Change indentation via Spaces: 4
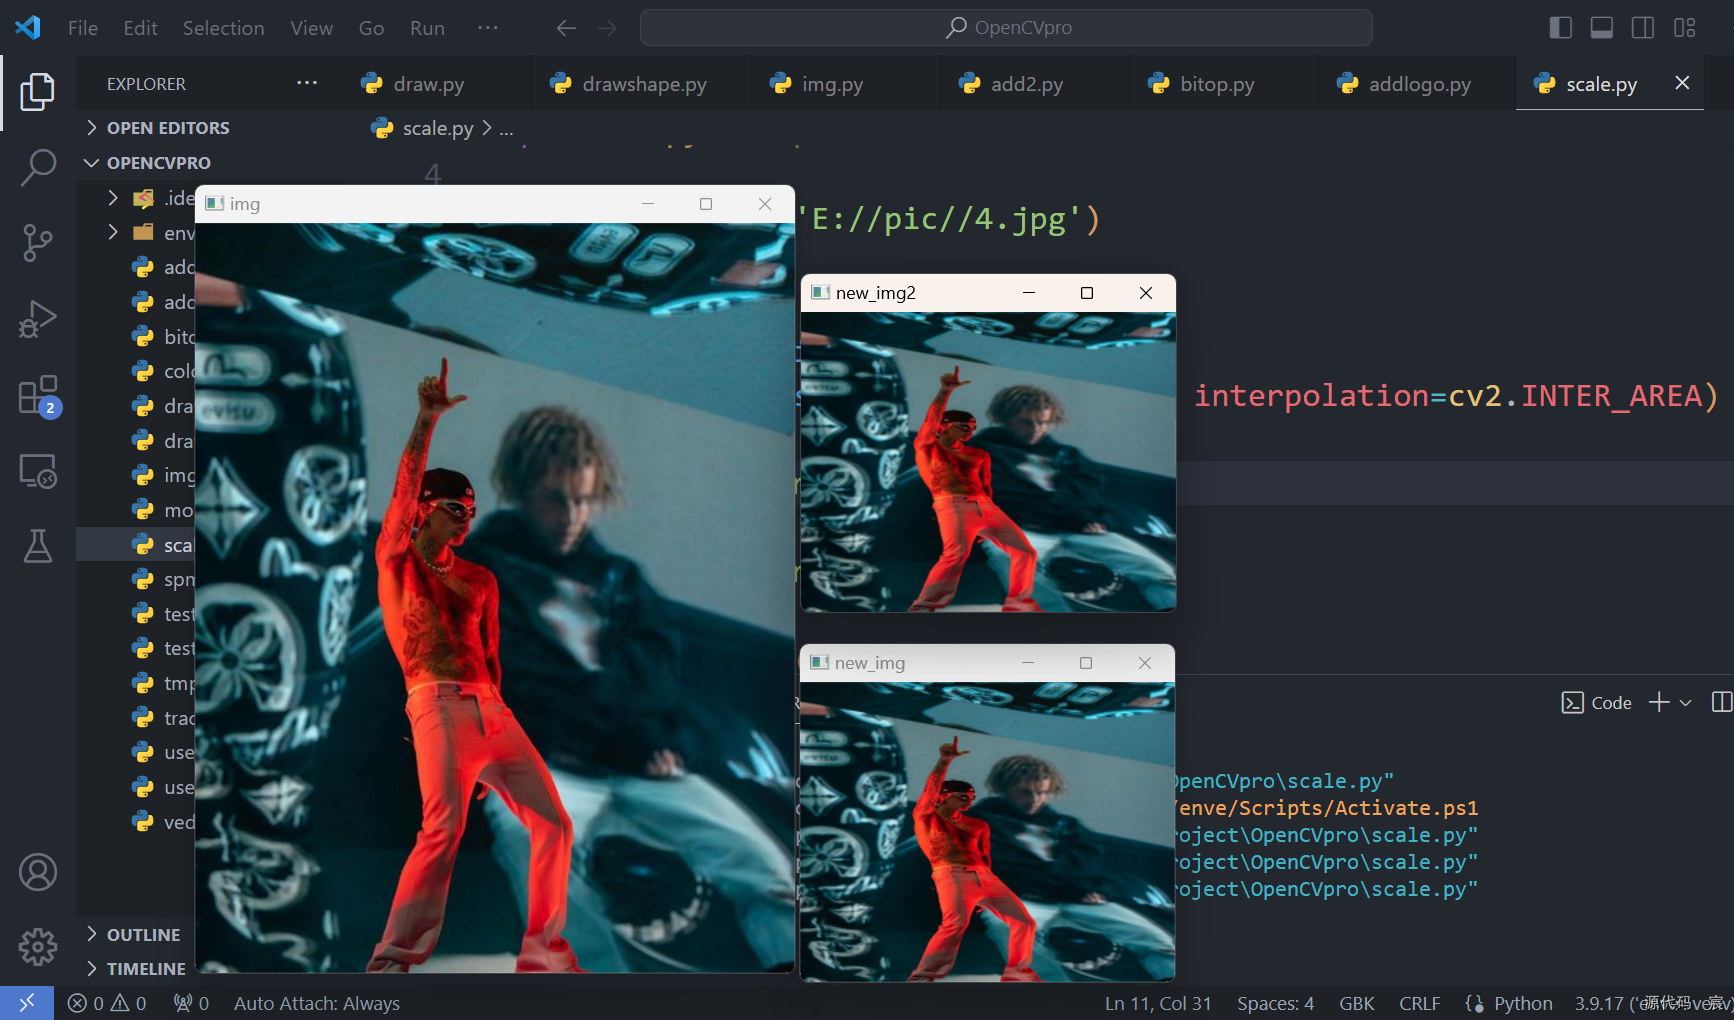This screenshot has height=1020, width=1734. point(1275,1003)
